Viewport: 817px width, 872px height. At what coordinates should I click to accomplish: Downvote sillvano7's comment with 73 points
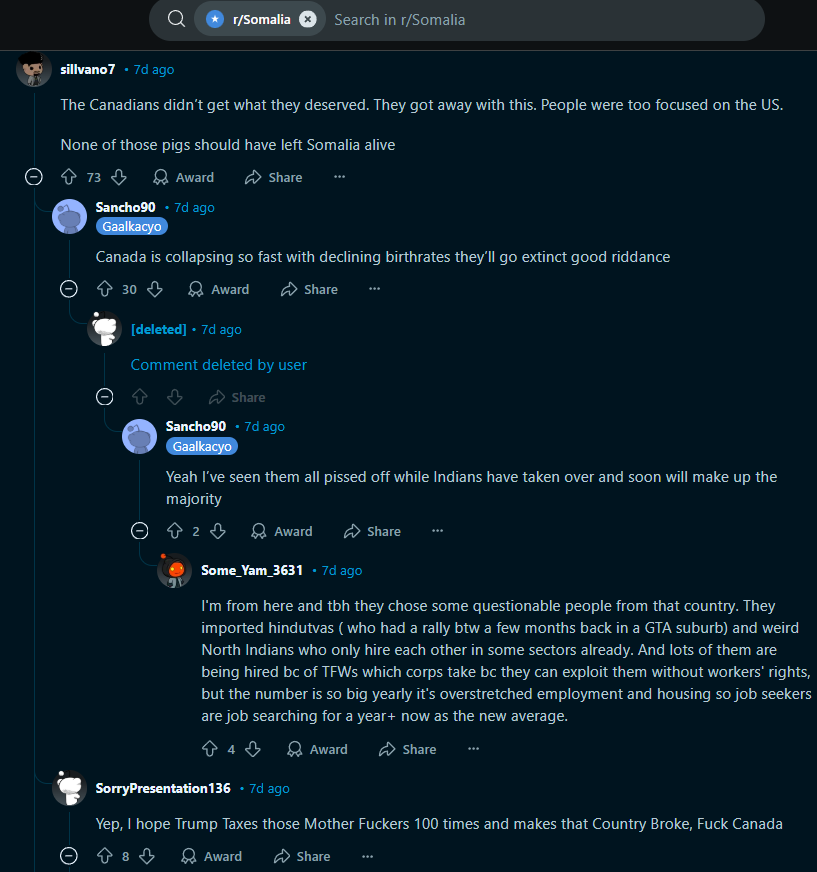coord(119,177)
